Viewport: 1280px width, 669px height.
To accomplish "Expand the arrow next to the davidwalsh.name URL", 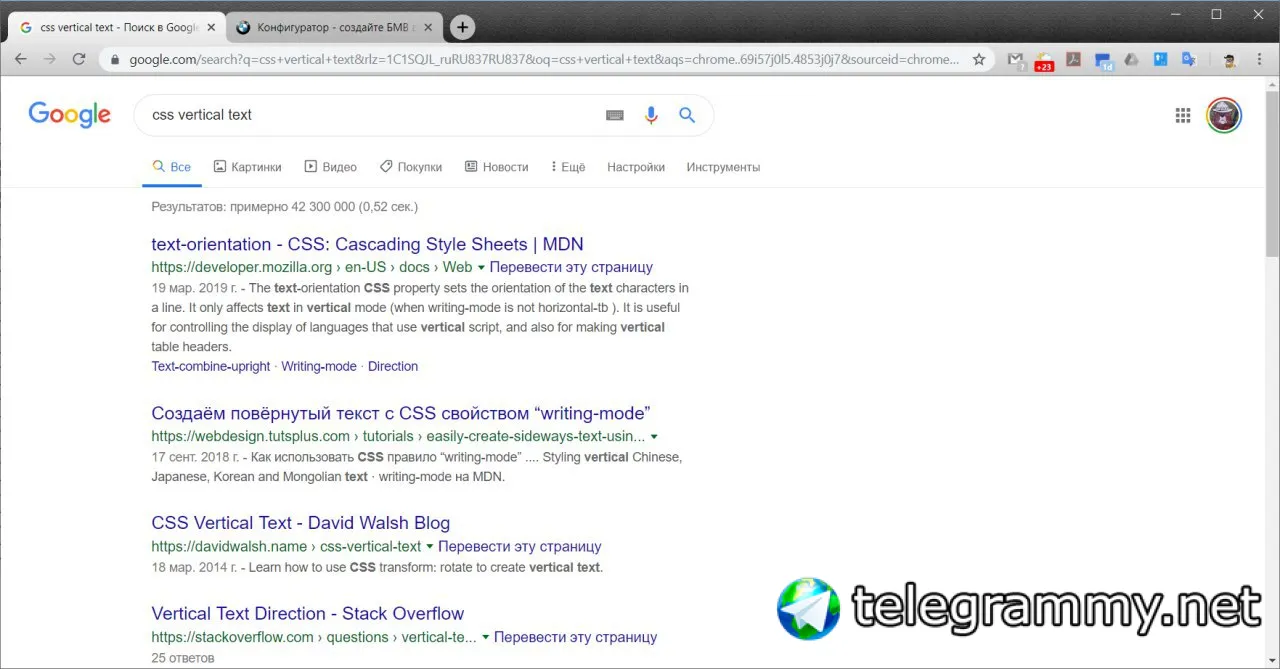I will coord(430,547).
